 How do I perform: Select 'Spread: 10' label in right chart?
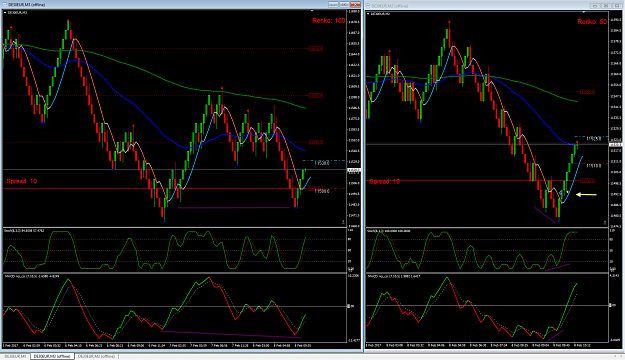pyautogui.click(x=385, y=181)
